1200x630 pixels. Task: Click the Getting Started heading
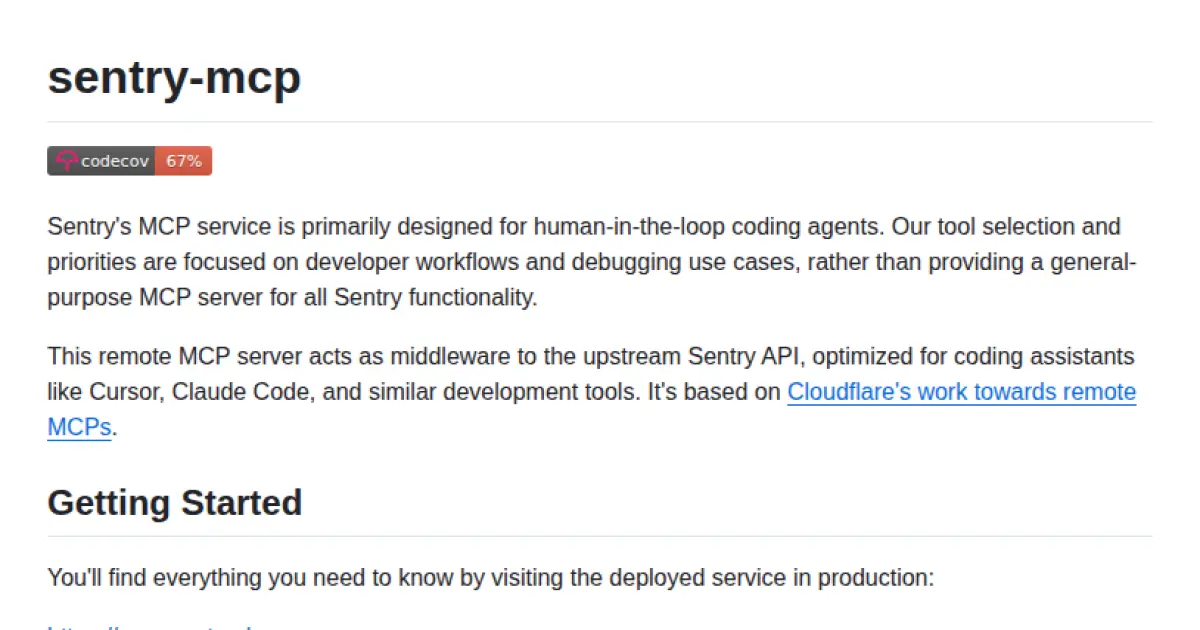tap(175, 502)
